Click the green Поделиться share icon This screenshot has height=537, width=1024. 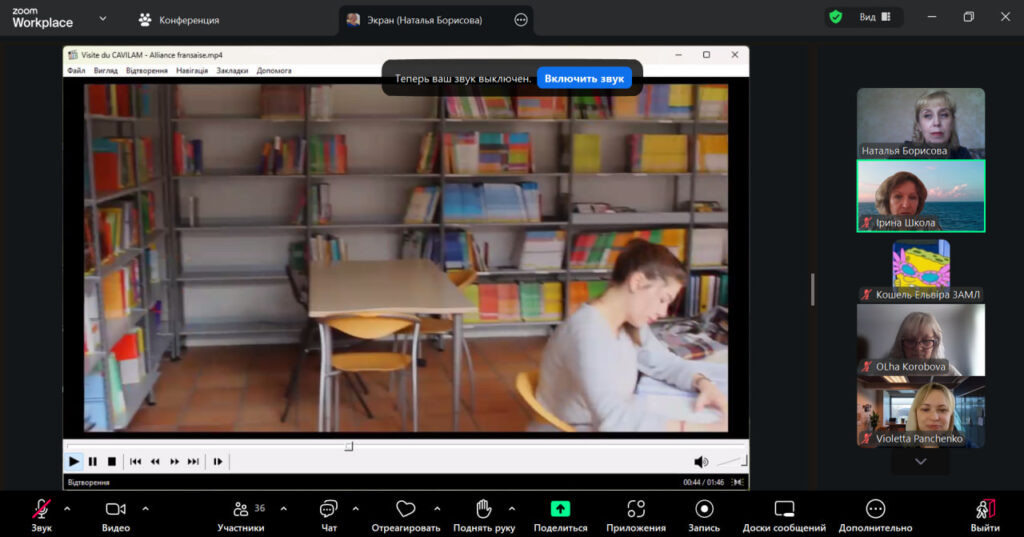click(x=560, y=509)
